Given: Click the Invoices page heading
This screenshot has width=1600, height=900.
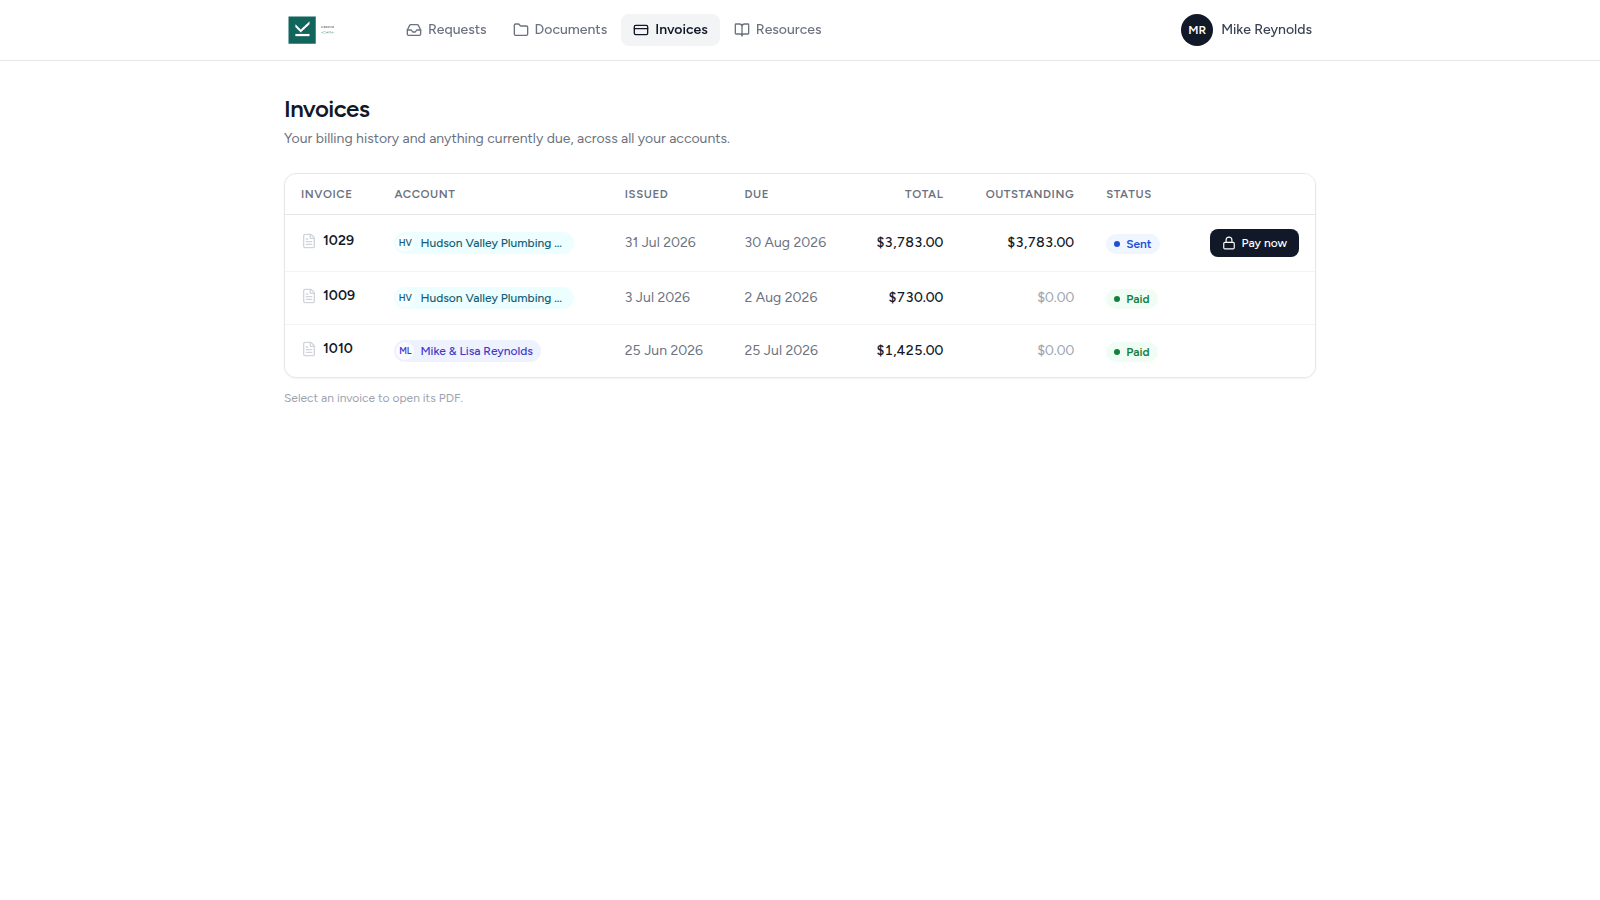Looking at the screenshot, I should click(x=327, y=110).
